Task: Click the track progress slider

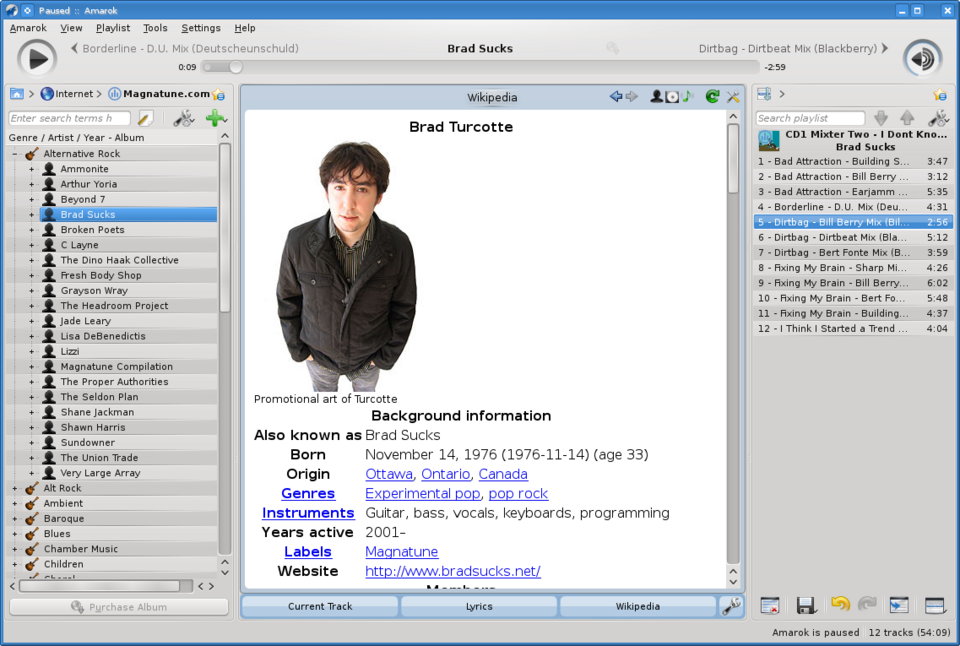Action: [x=480, y=67]
